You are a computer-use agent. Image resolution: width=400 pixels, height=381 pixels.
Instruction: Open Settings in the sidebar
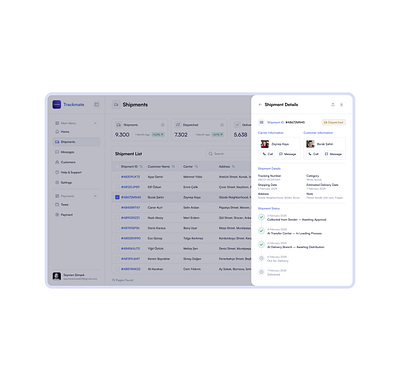[76, 182]
